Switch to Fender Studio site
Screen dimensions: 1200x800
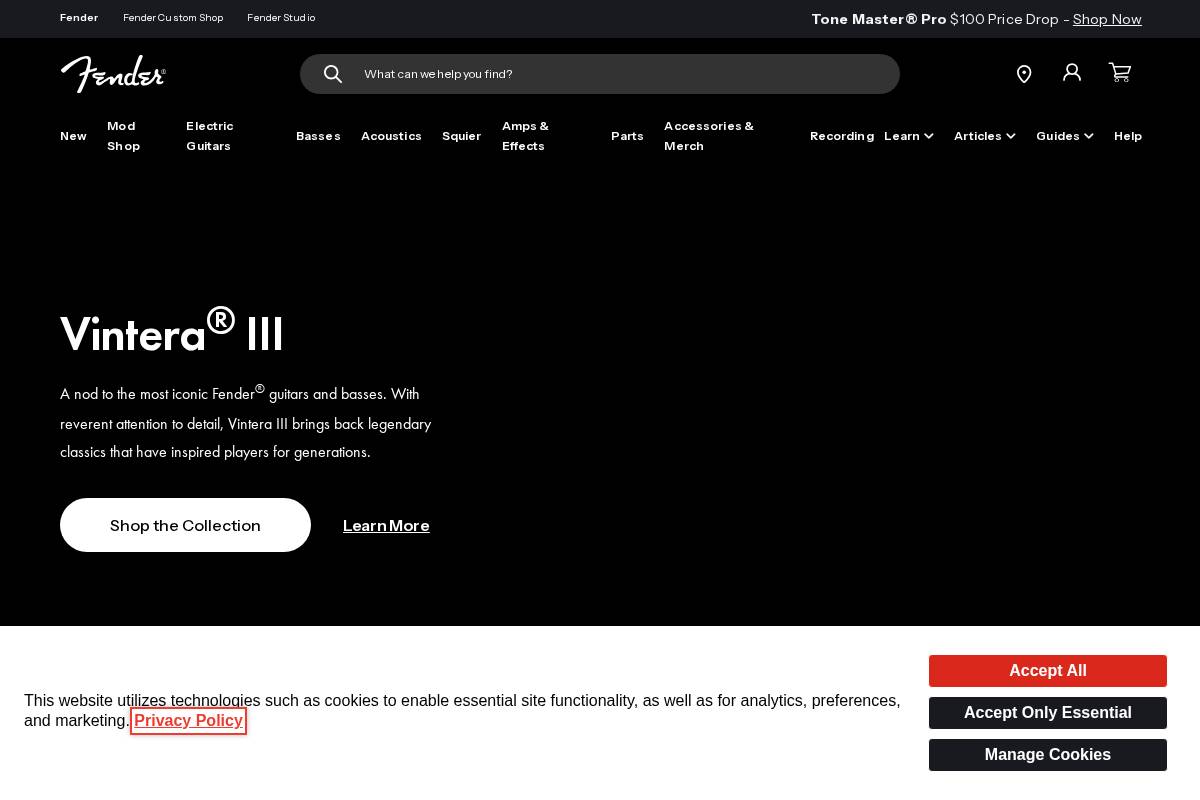[x=281, y=18]
